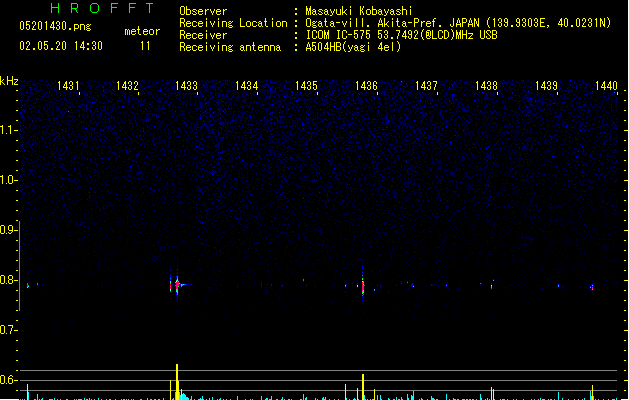
Task: Click the Receiving antenna label
Action: pos(230,47)
